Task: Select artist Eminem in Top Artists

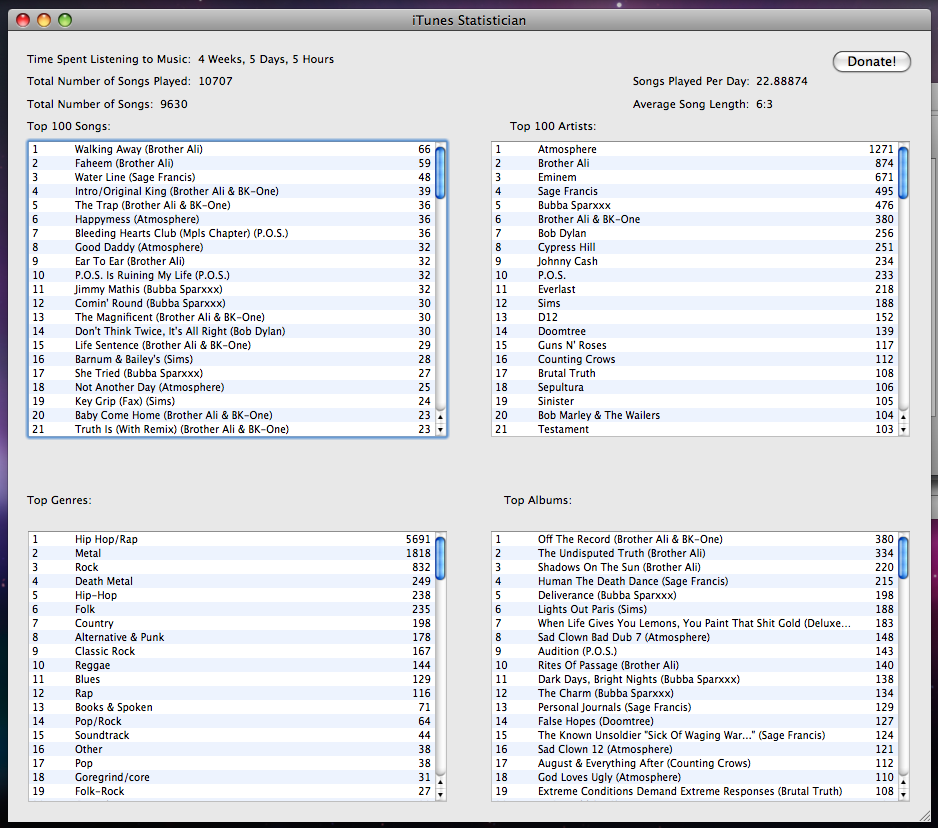Action: point(695,177)
